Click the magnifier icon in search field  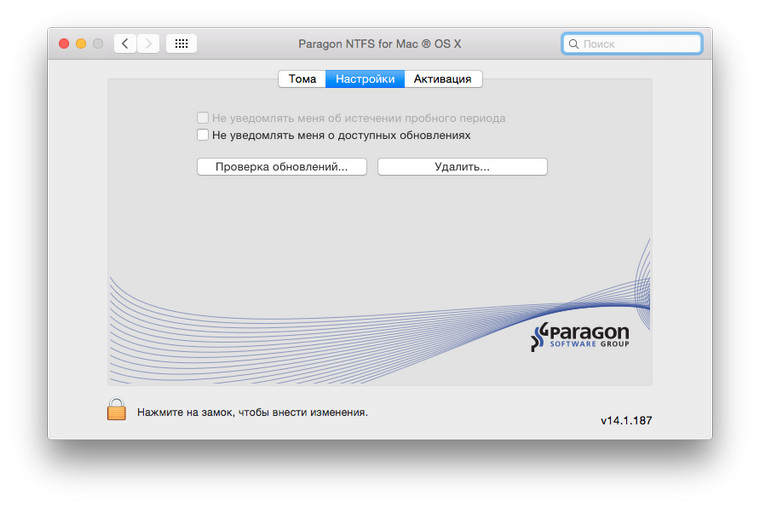tap(573, 44)
